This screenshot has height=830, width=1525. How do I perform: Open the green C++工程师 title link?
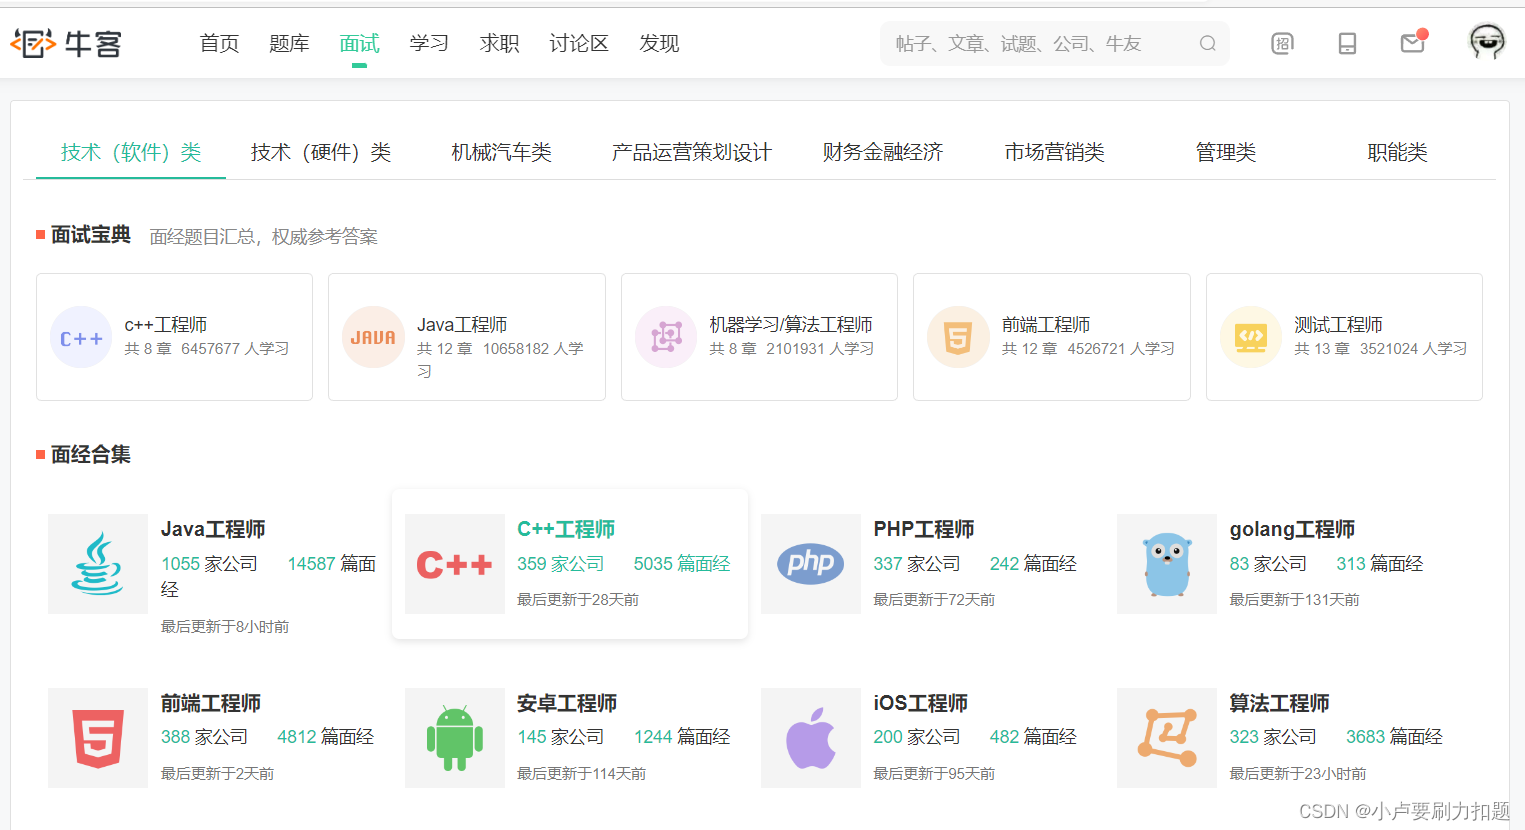[566, 529]
